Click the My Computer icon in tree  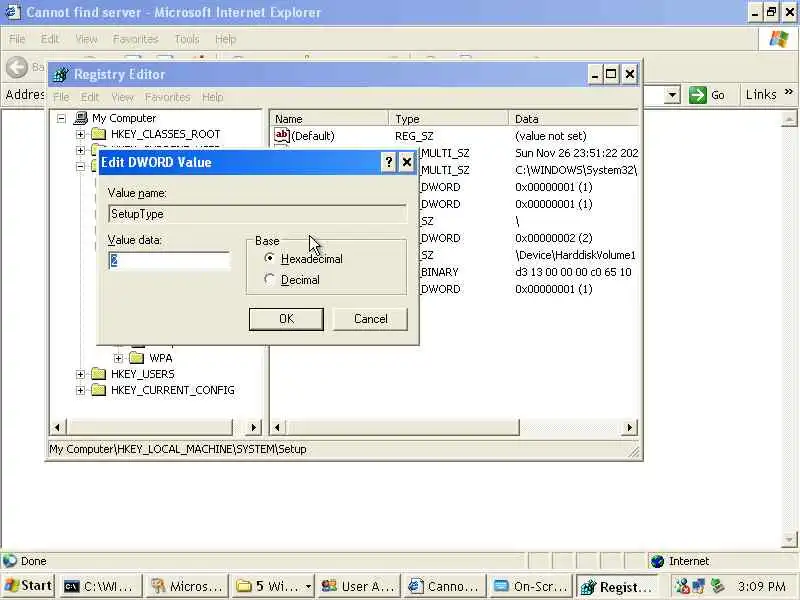pos(81,118)
